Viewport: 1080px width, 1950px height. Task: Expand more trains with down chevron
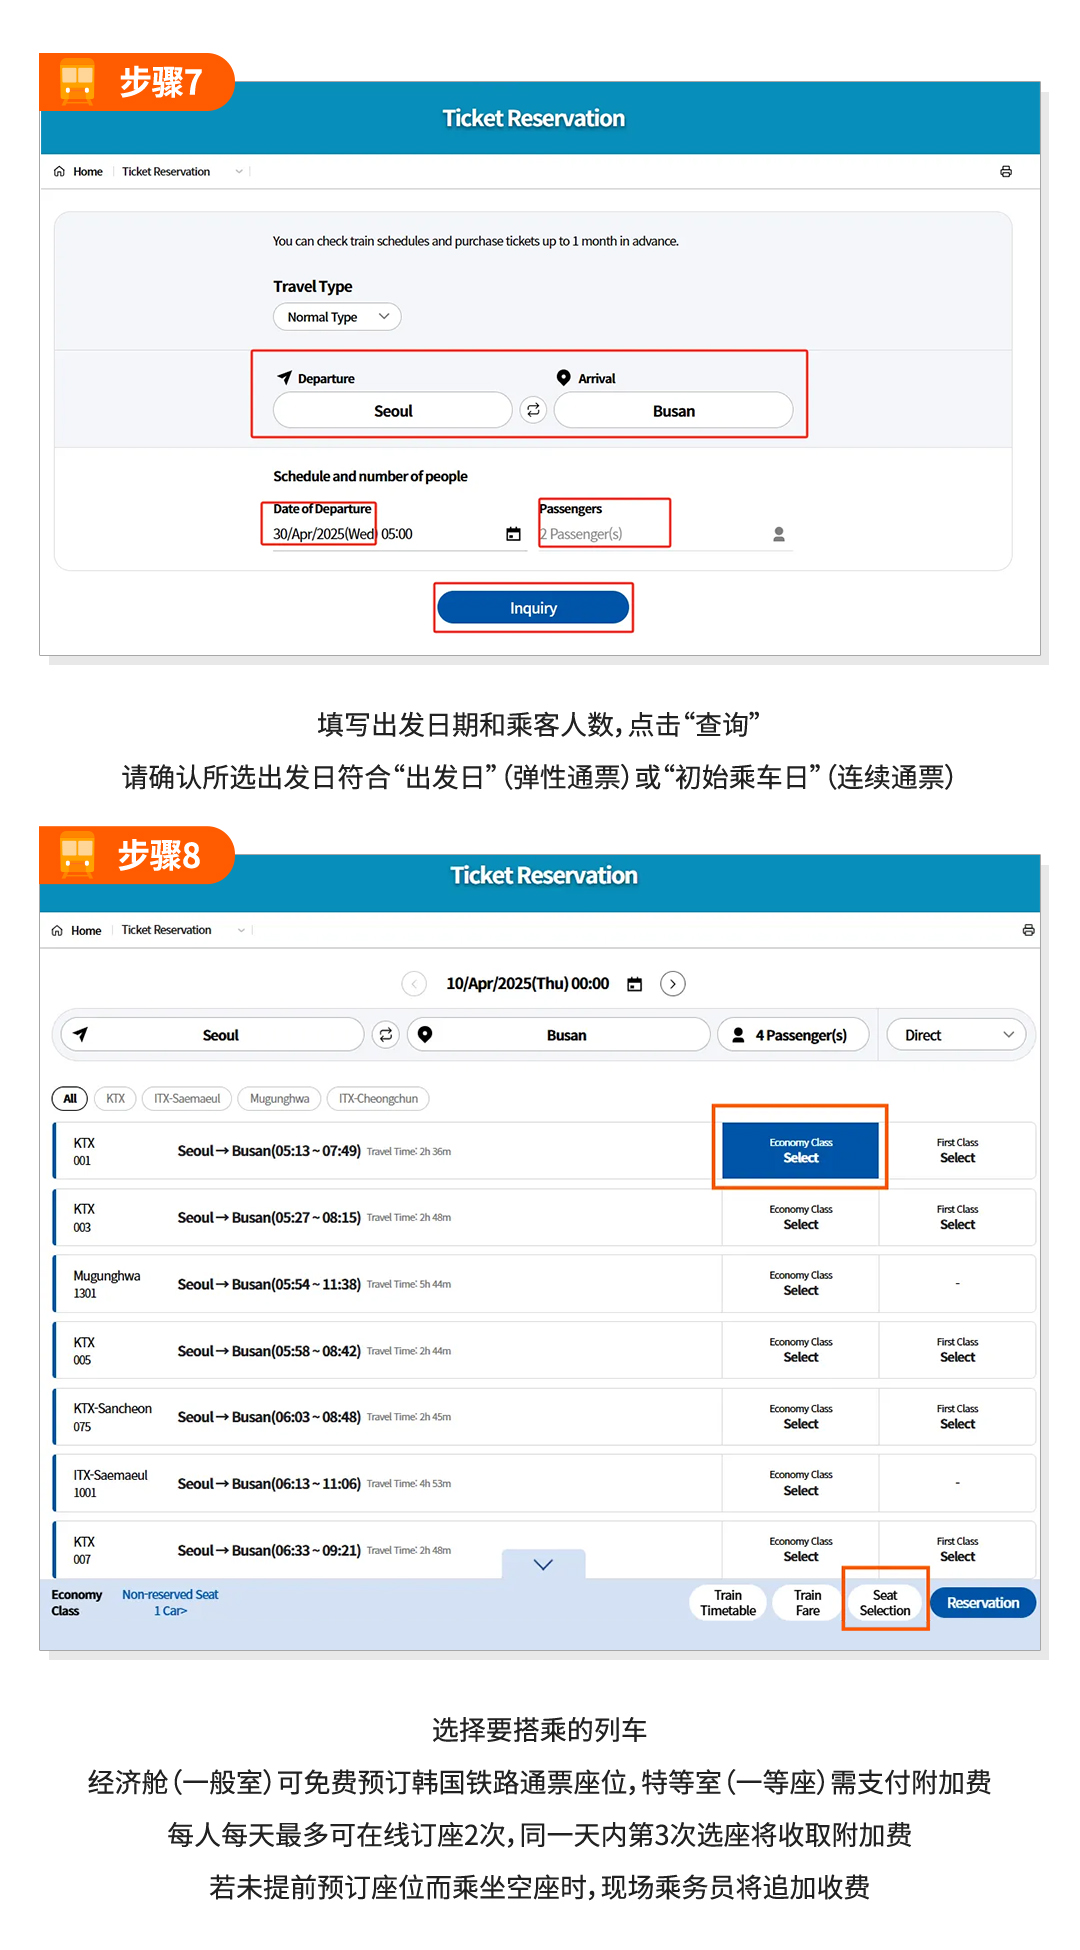[543, 1564]
